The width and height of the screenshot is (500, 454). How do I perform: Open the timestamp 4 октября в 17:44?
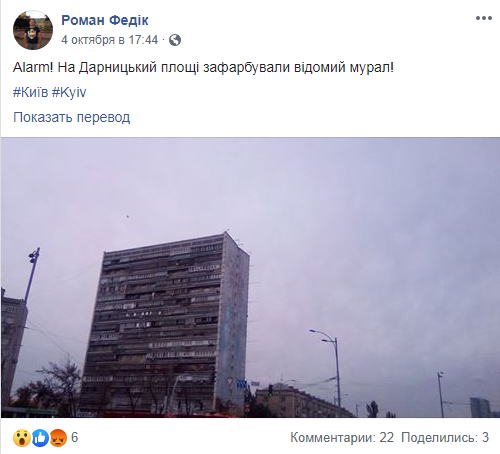pos(109,40)
